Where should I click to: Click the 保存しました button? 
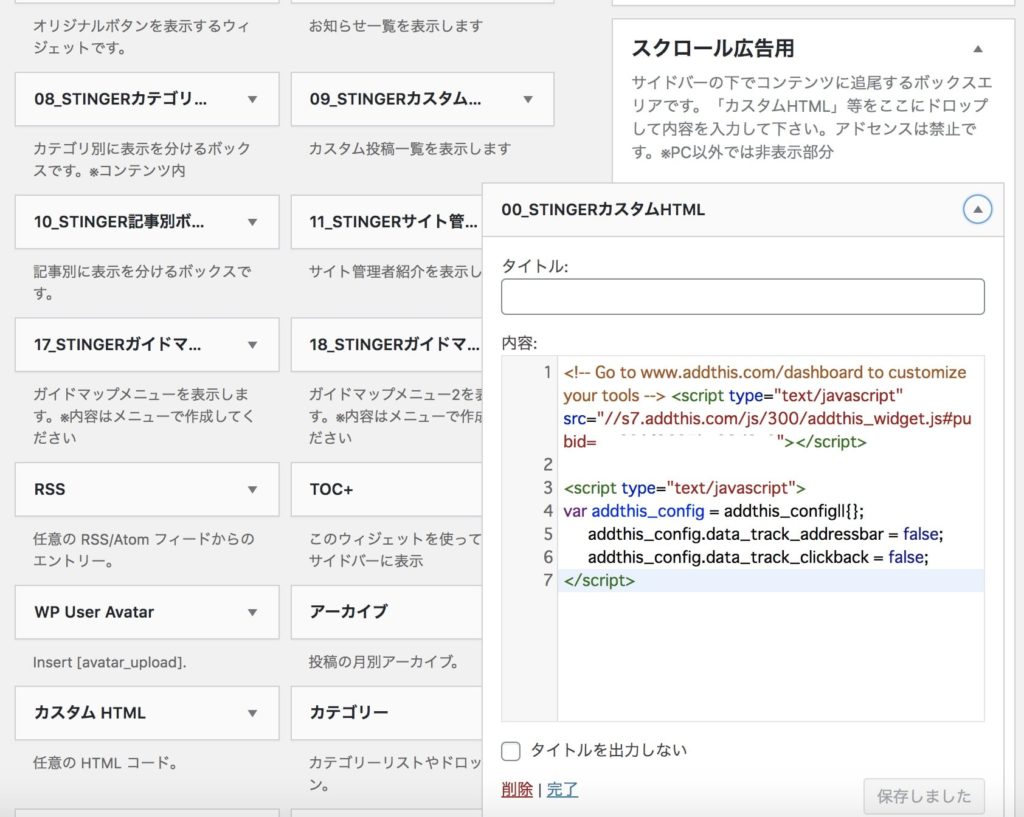(x=923, y=796)
